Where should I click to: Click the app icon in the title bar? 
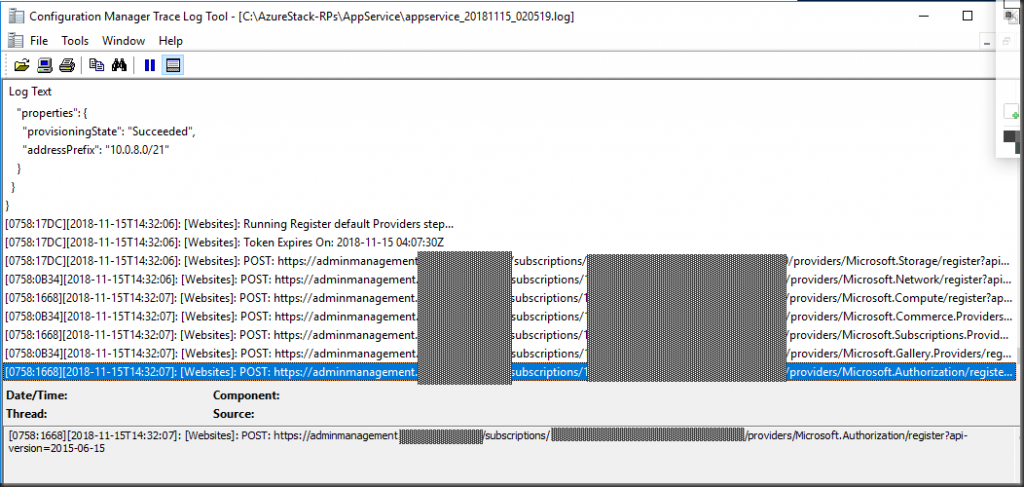14,17
